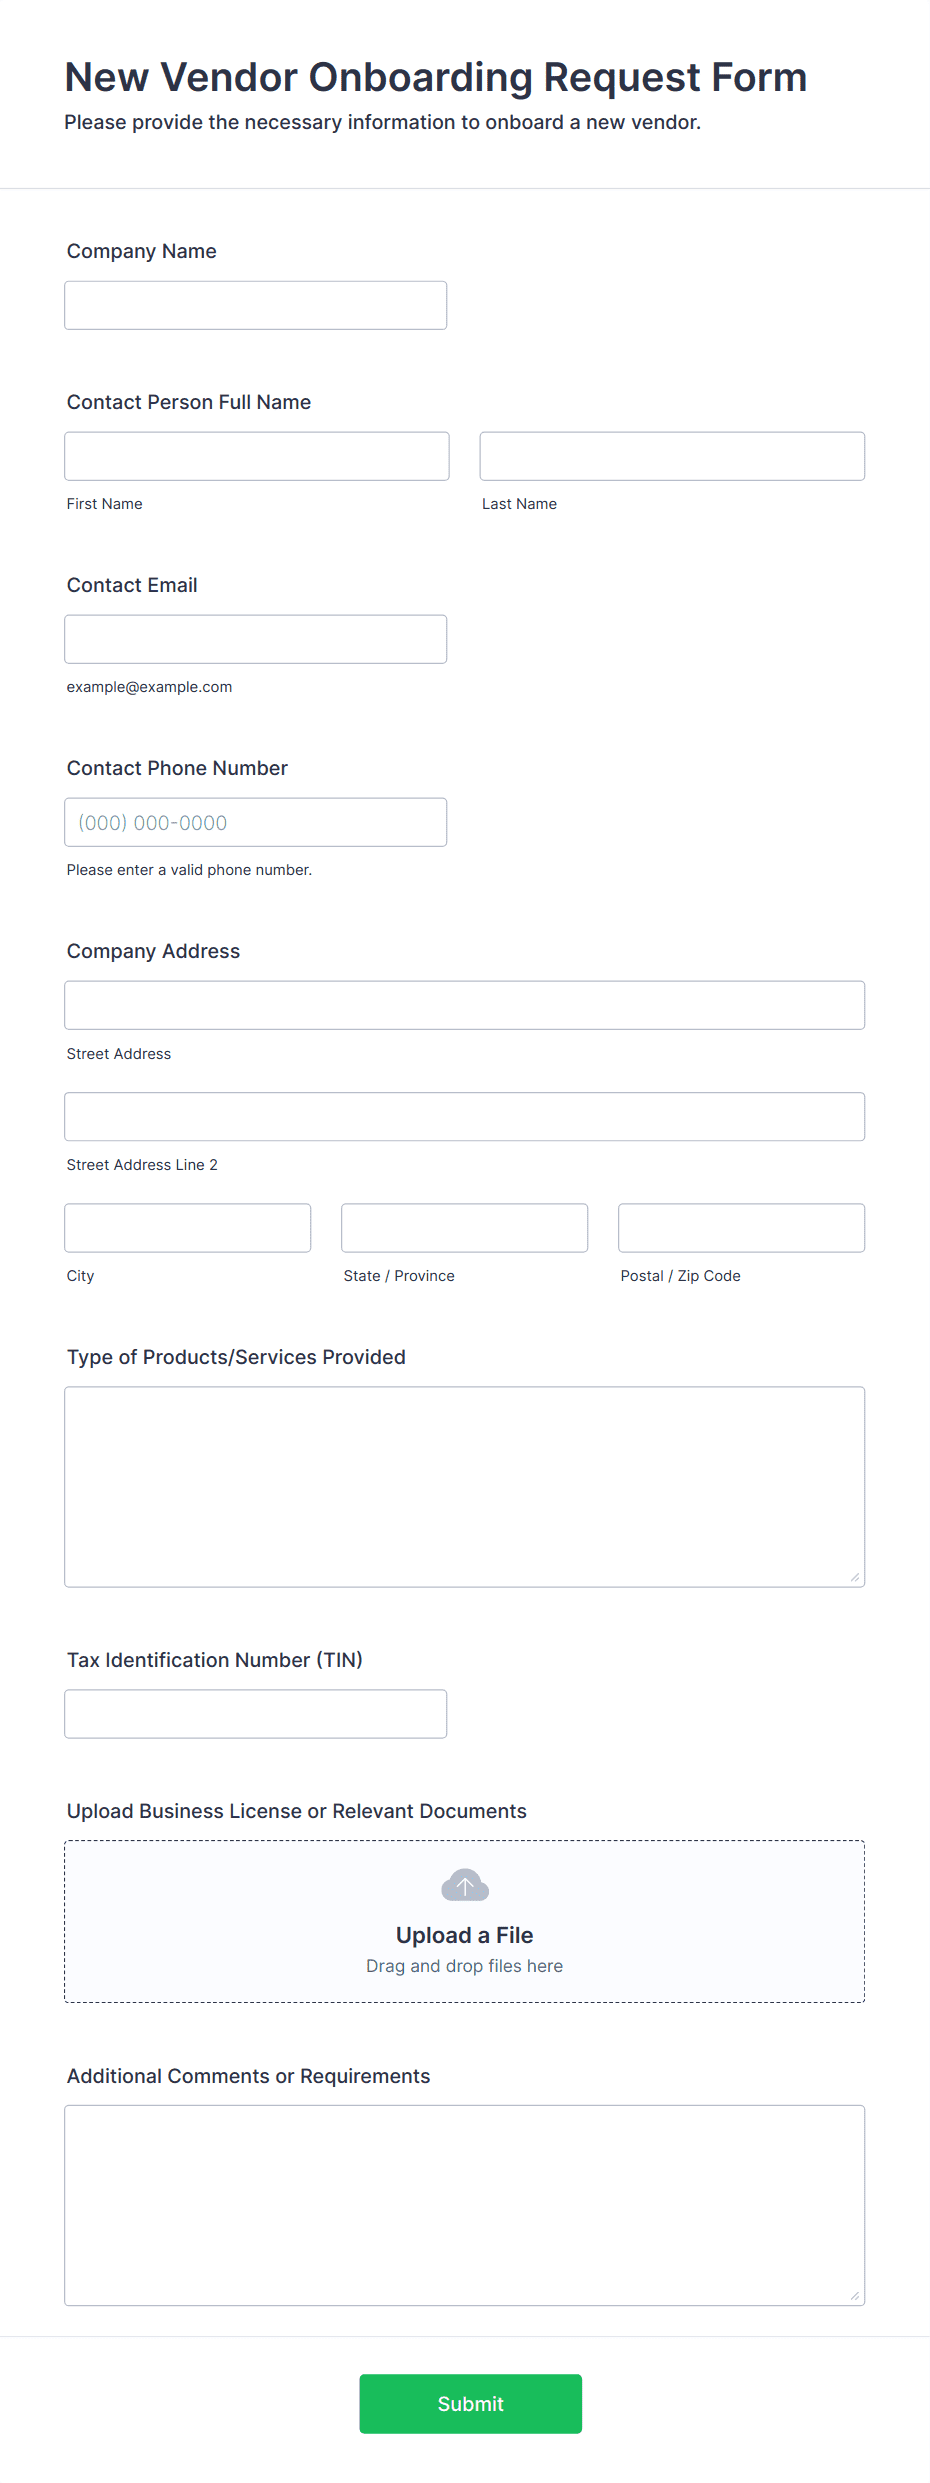Click the State / Province field
930x2483 pixels.
pyautogui.click(x=465, y=1227)
